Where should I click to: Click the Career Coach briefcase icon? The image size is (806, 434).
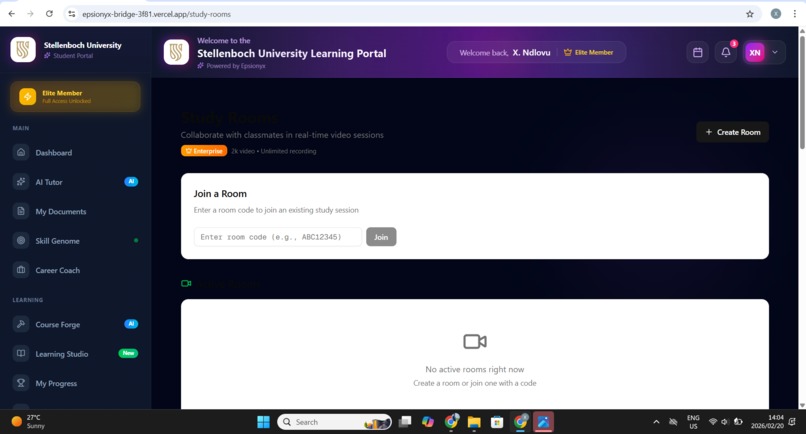pyautogui.click(x=21, y=269)
